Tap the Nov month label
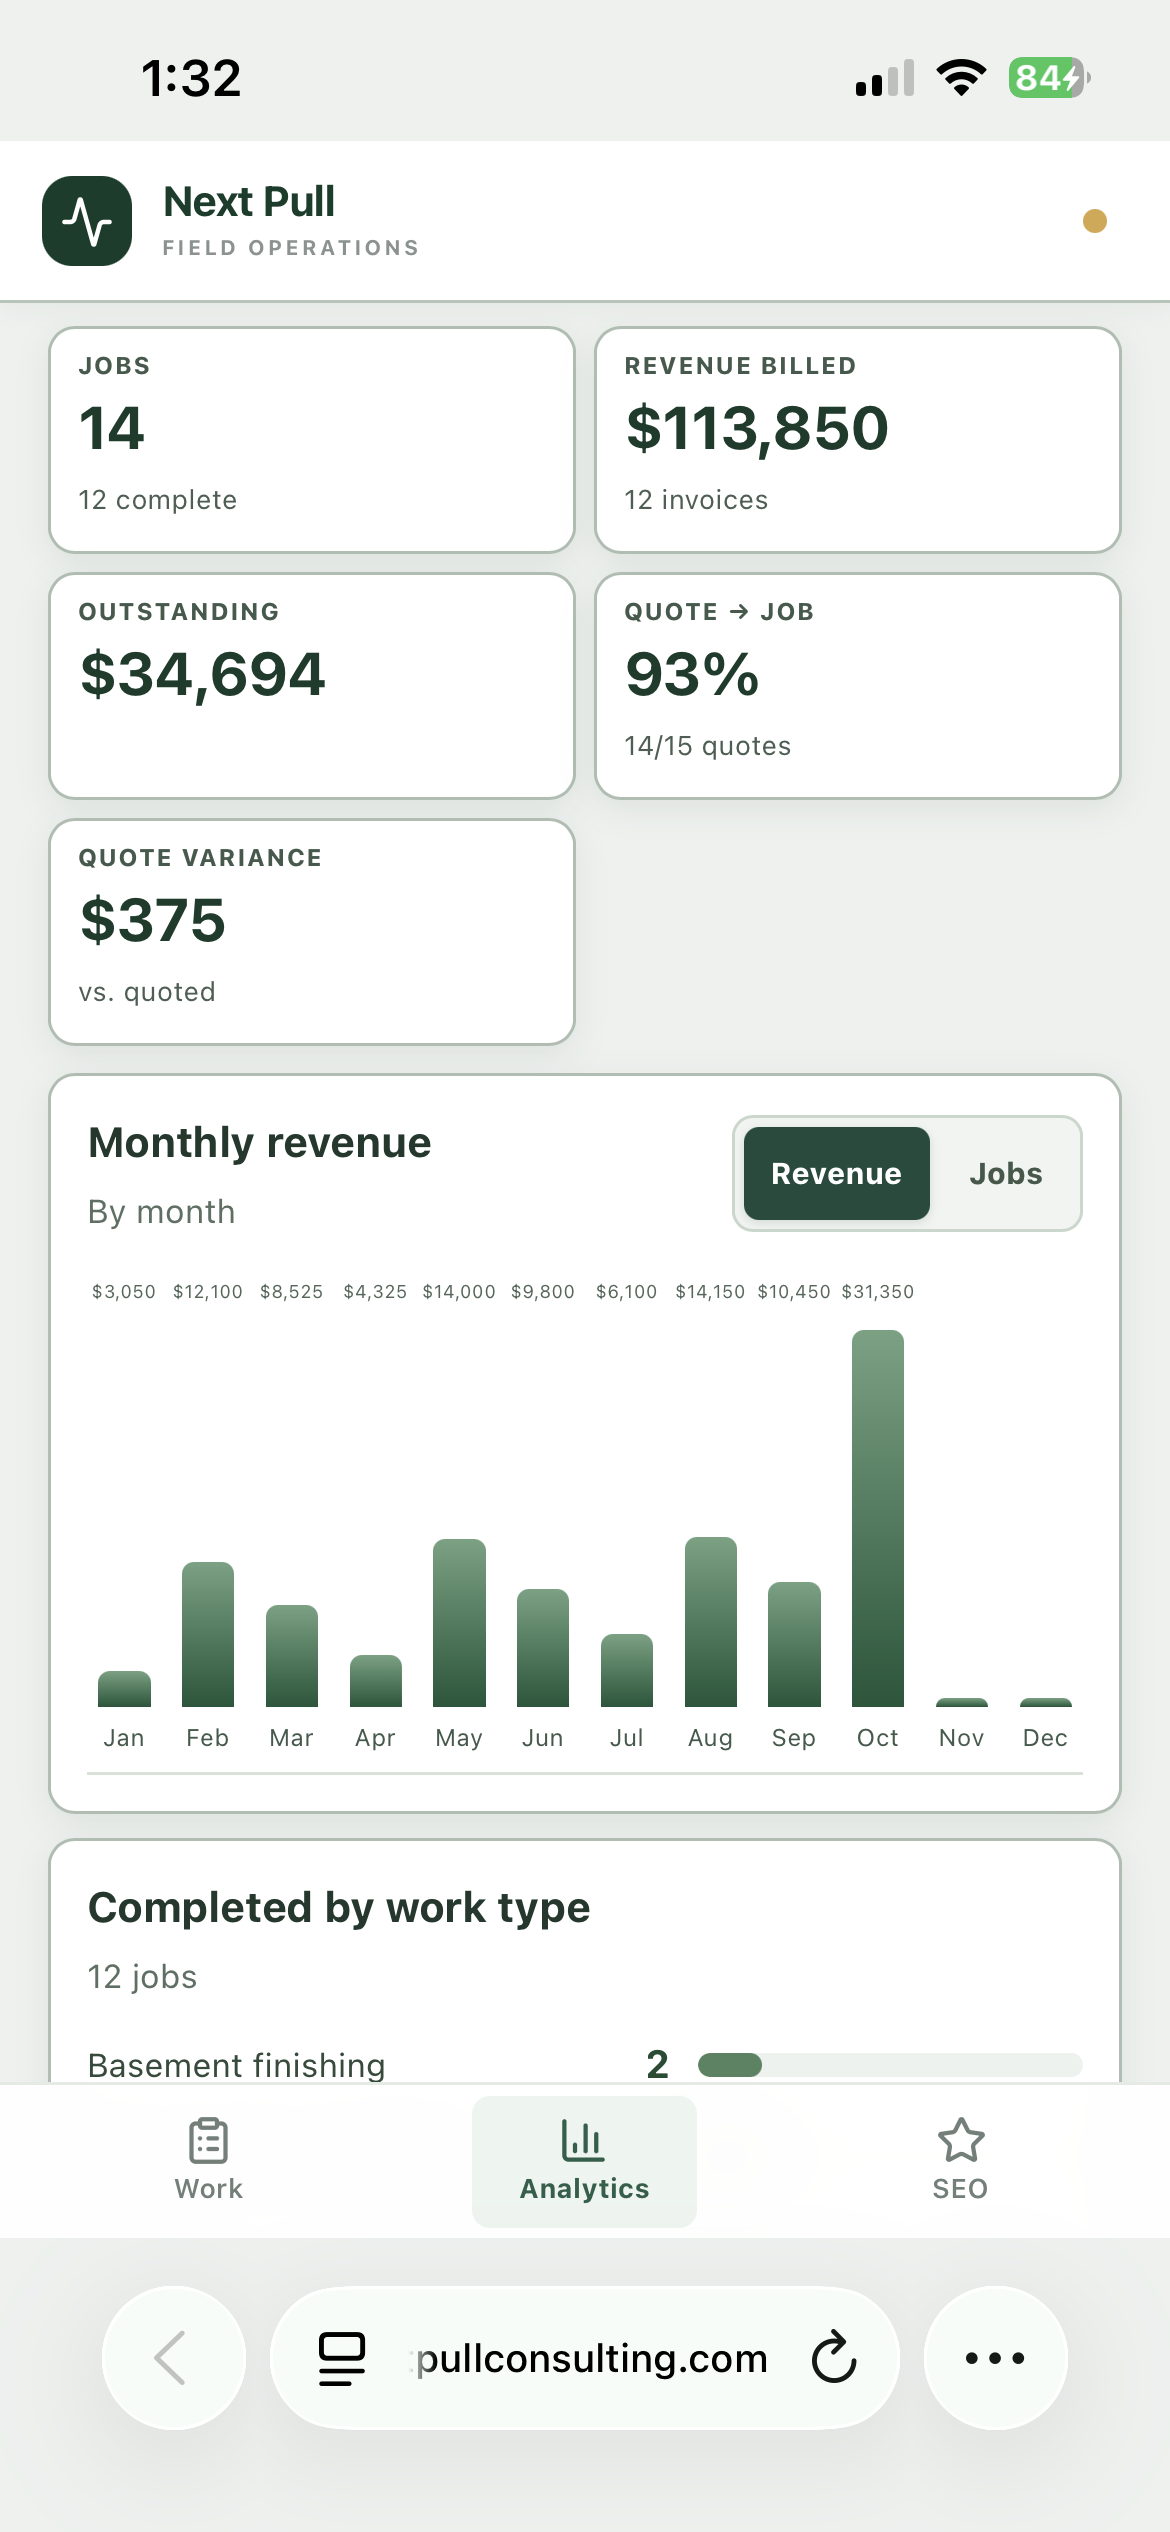This screenshot has width=1170, height=2532. [x=962, y=1738]
